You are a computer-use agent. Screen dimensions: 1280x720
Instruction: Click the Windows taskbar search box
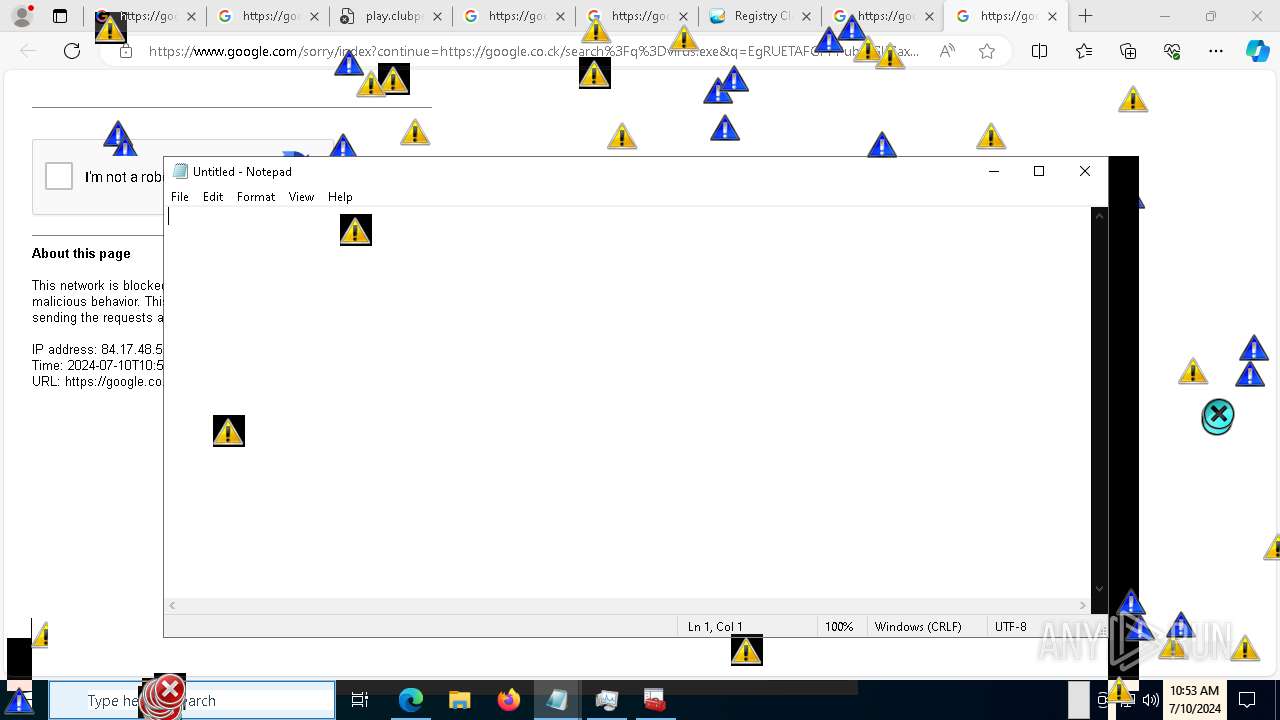191,700
